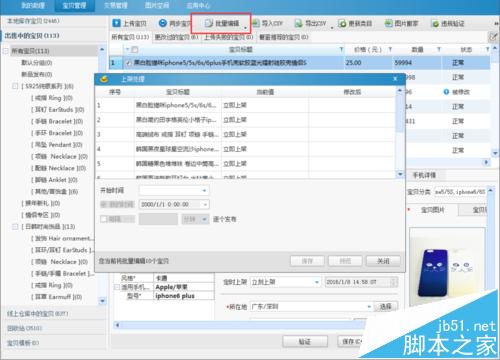Click the blue phone case product thumbnail
500x360 pixels.
[x=433, y=273]
